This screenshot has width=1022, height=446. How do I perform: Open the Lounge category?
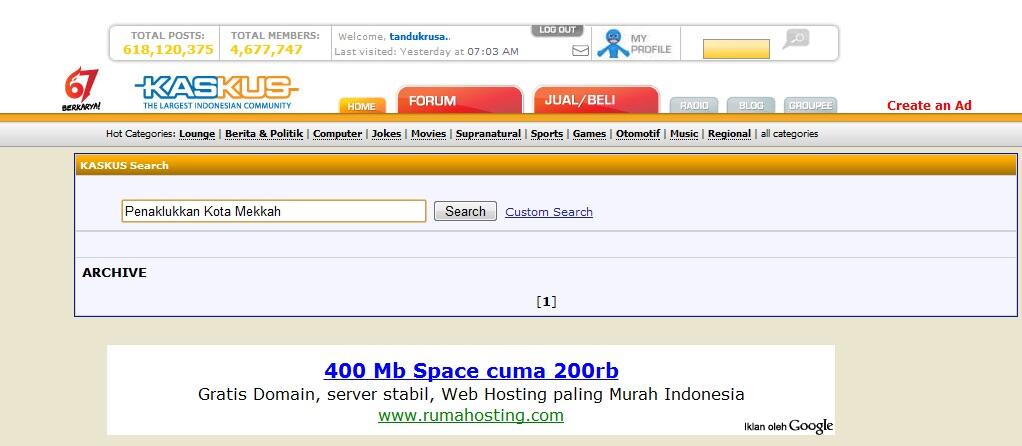click(x=197, y=134)
